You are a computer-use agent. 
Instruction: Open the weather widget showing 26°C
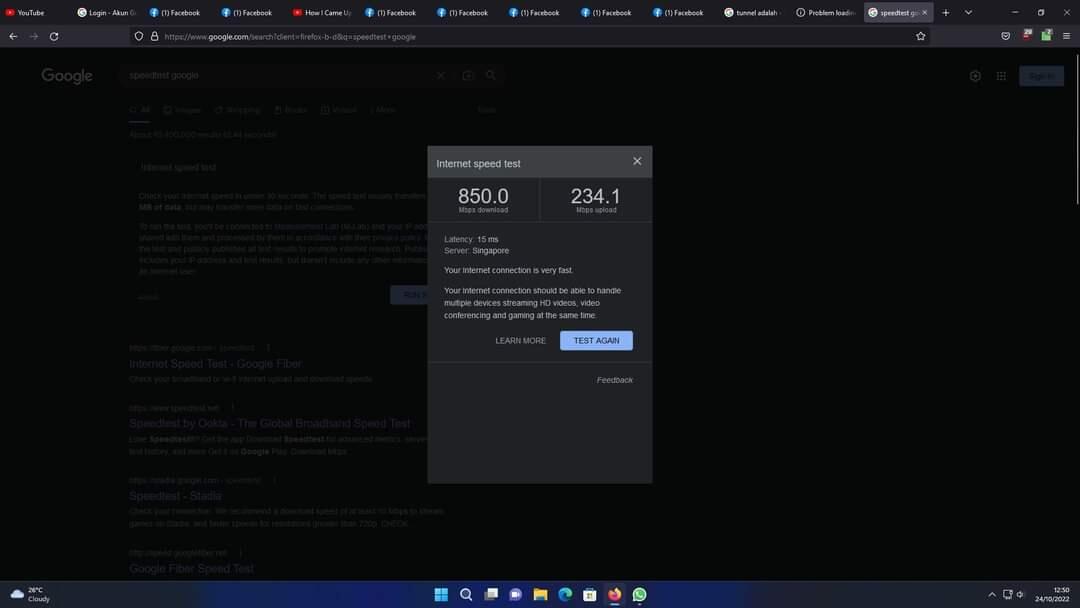tap(30, 595)
